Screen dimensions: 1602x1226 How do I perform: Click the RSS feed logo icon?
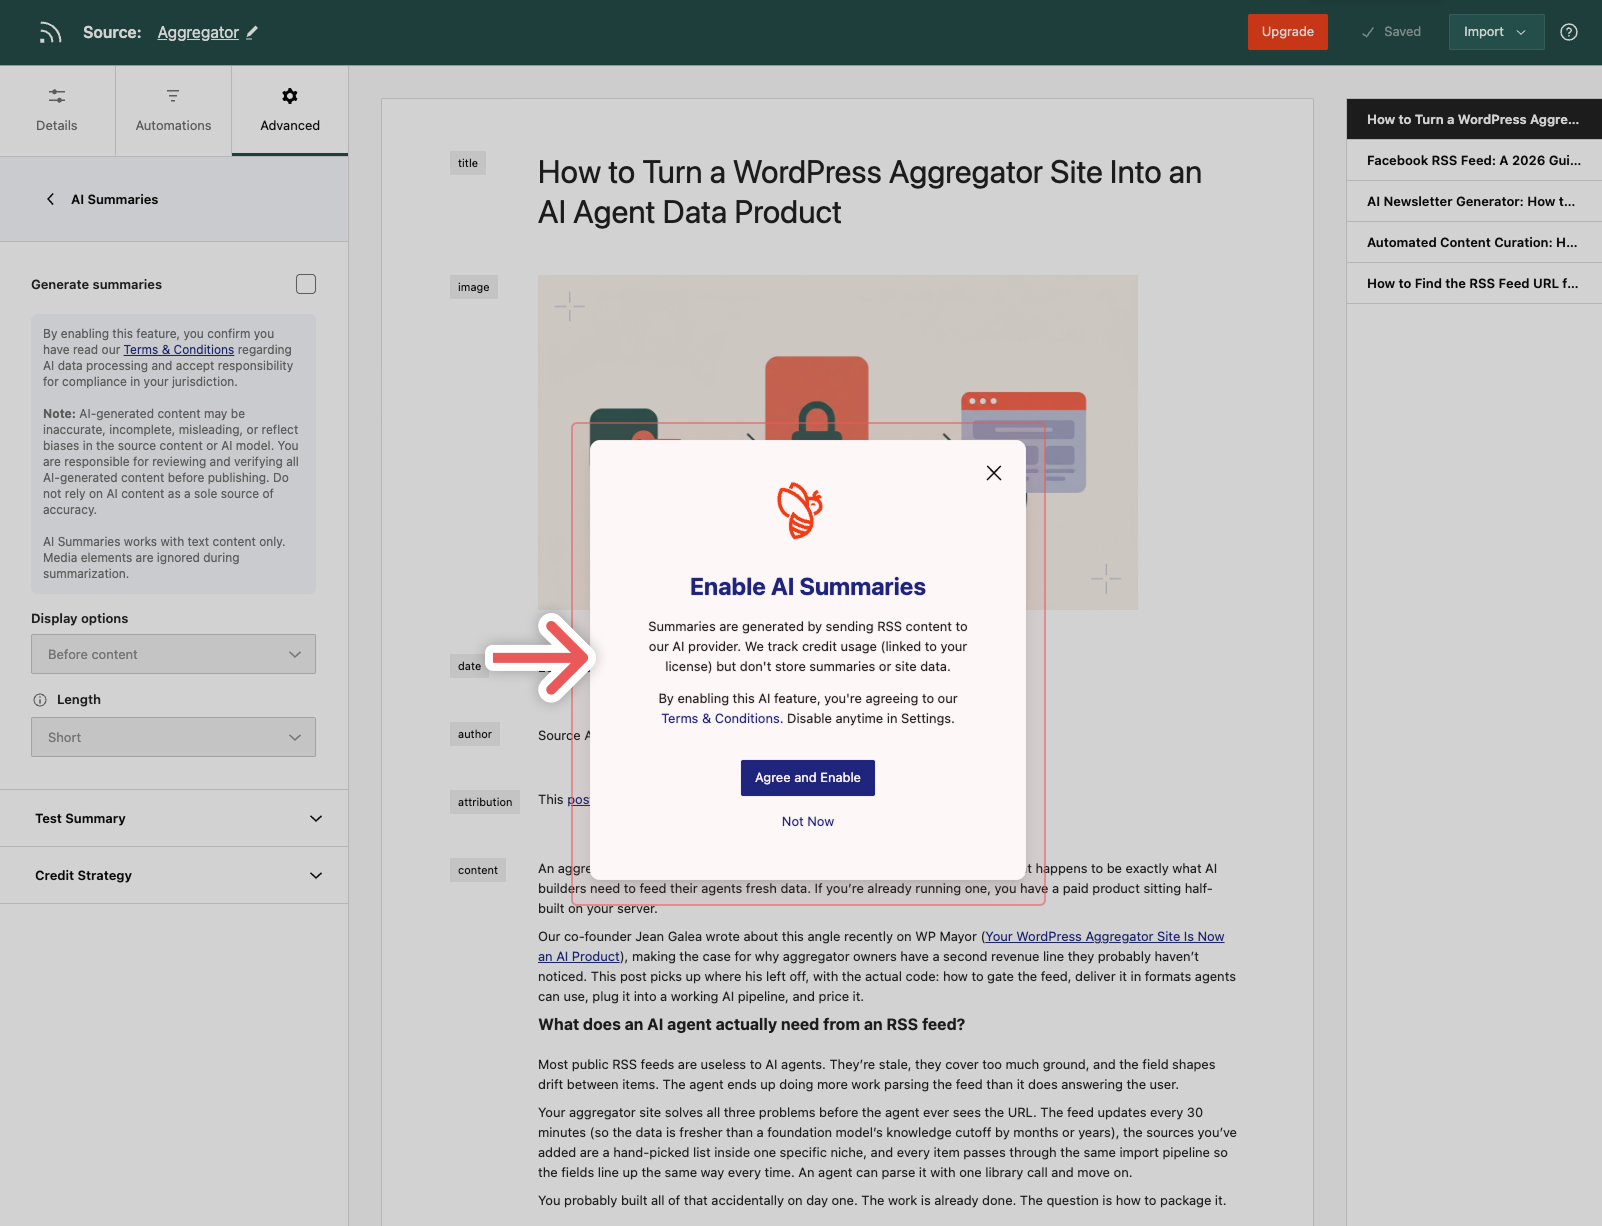(50, 33)
